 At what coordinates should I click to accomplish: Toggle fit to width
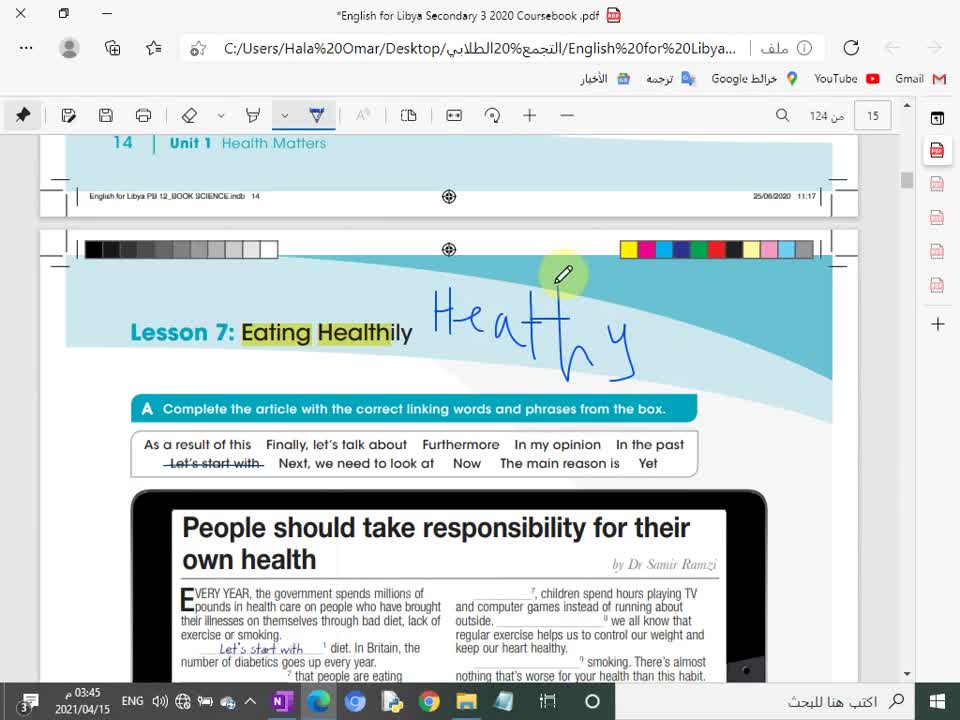pos(454,115)
